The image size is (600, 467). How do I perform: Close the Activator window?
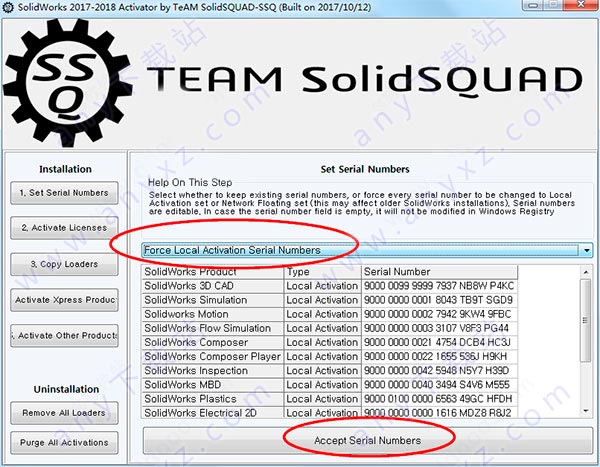coord(581,5)
